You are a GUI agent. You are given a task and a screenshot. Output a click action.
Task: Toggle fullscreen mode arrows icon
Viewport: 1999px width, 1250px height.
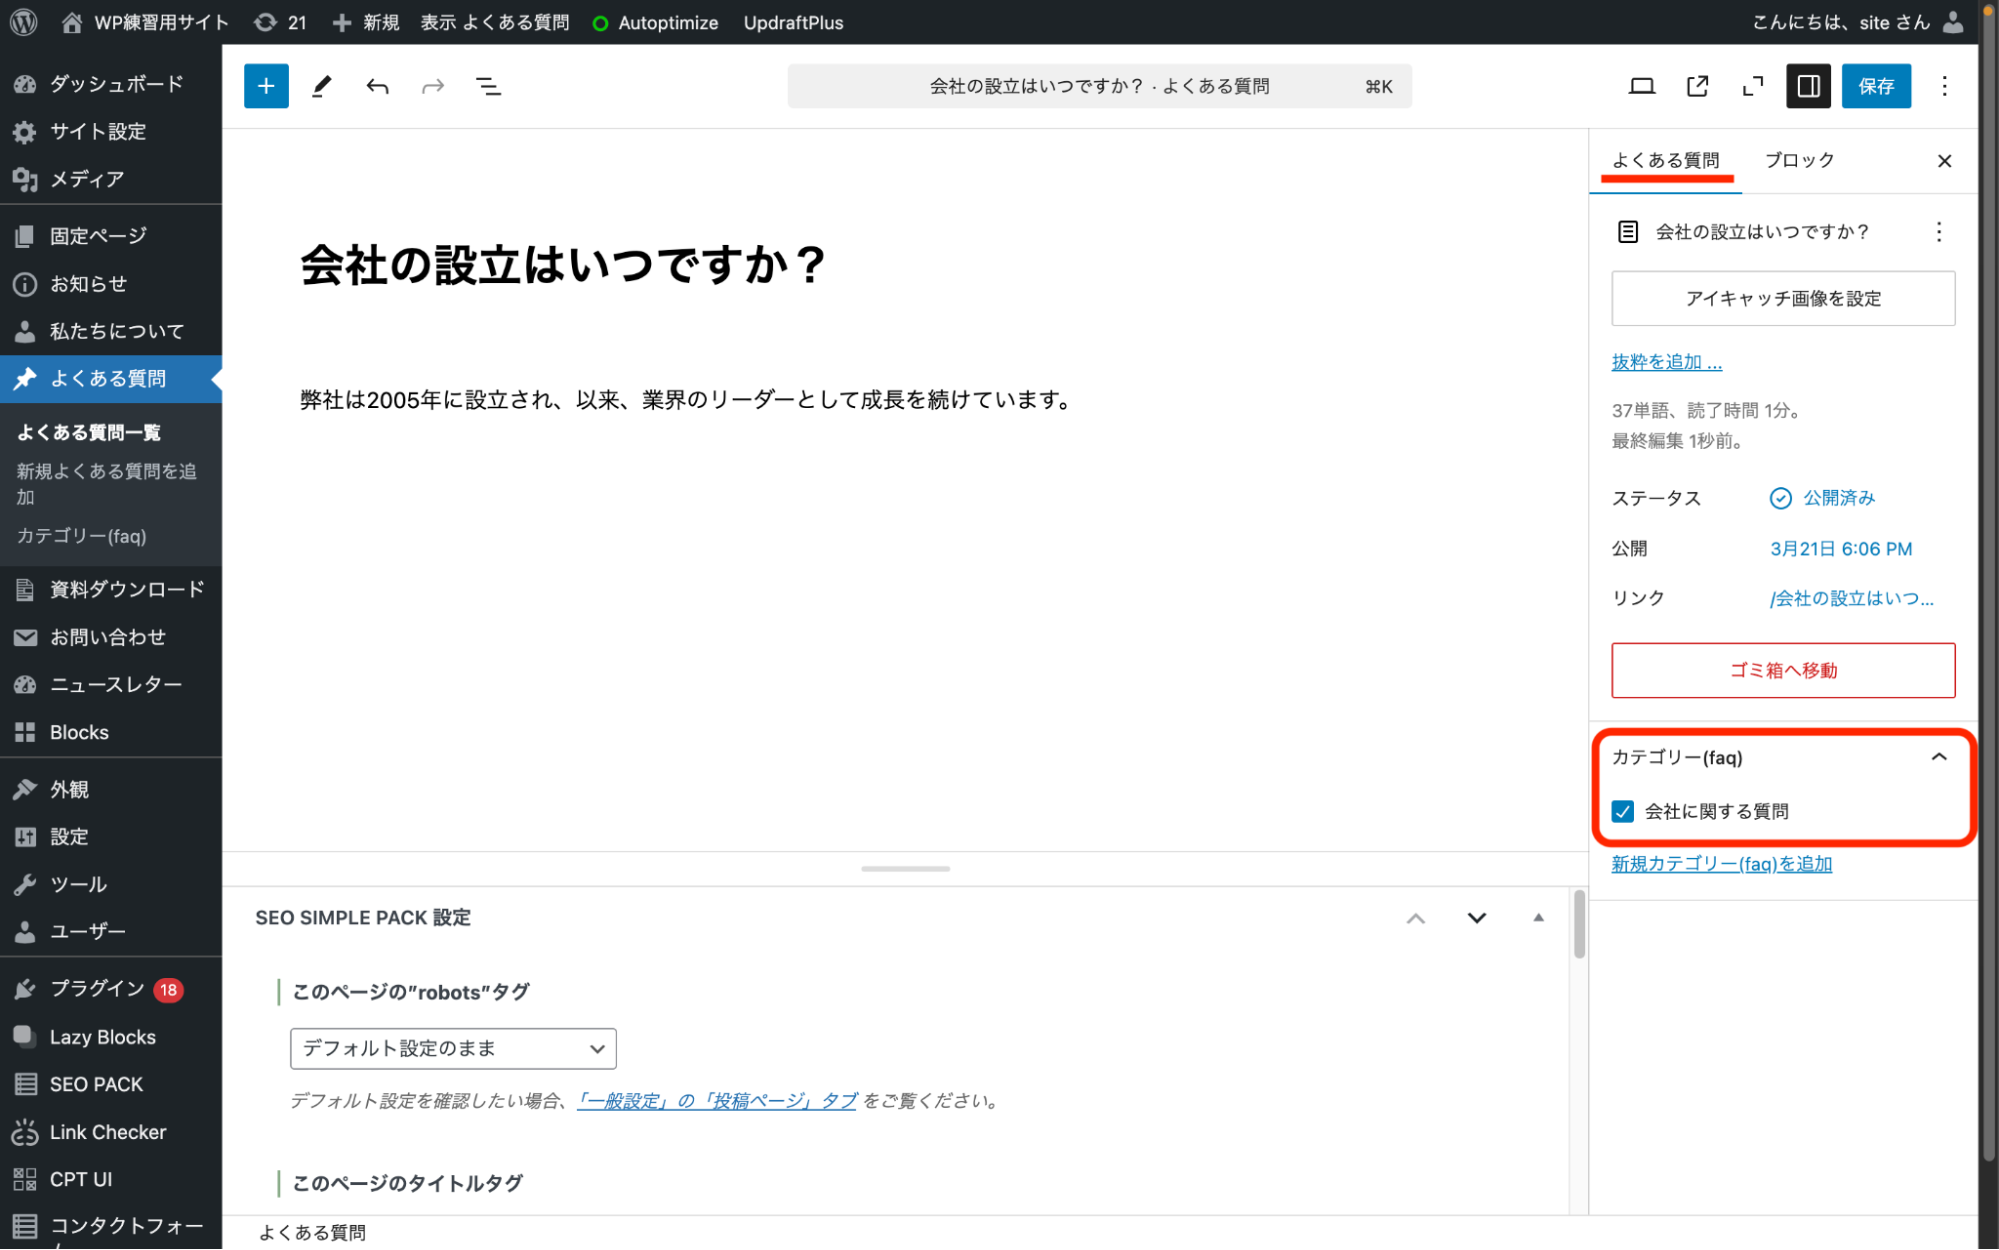1752,86
